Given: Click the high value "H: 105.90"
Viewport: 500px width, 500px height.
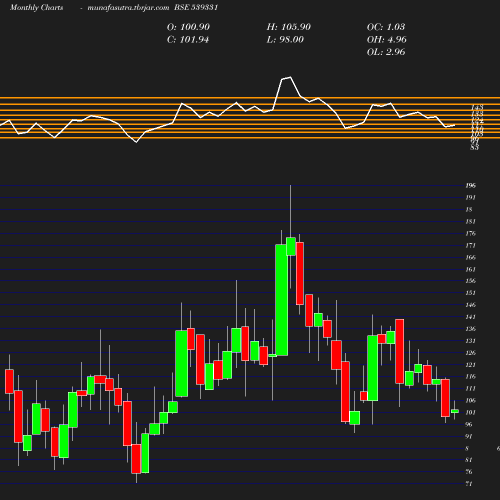Looking at the screenshot, I should coord(289,27).
